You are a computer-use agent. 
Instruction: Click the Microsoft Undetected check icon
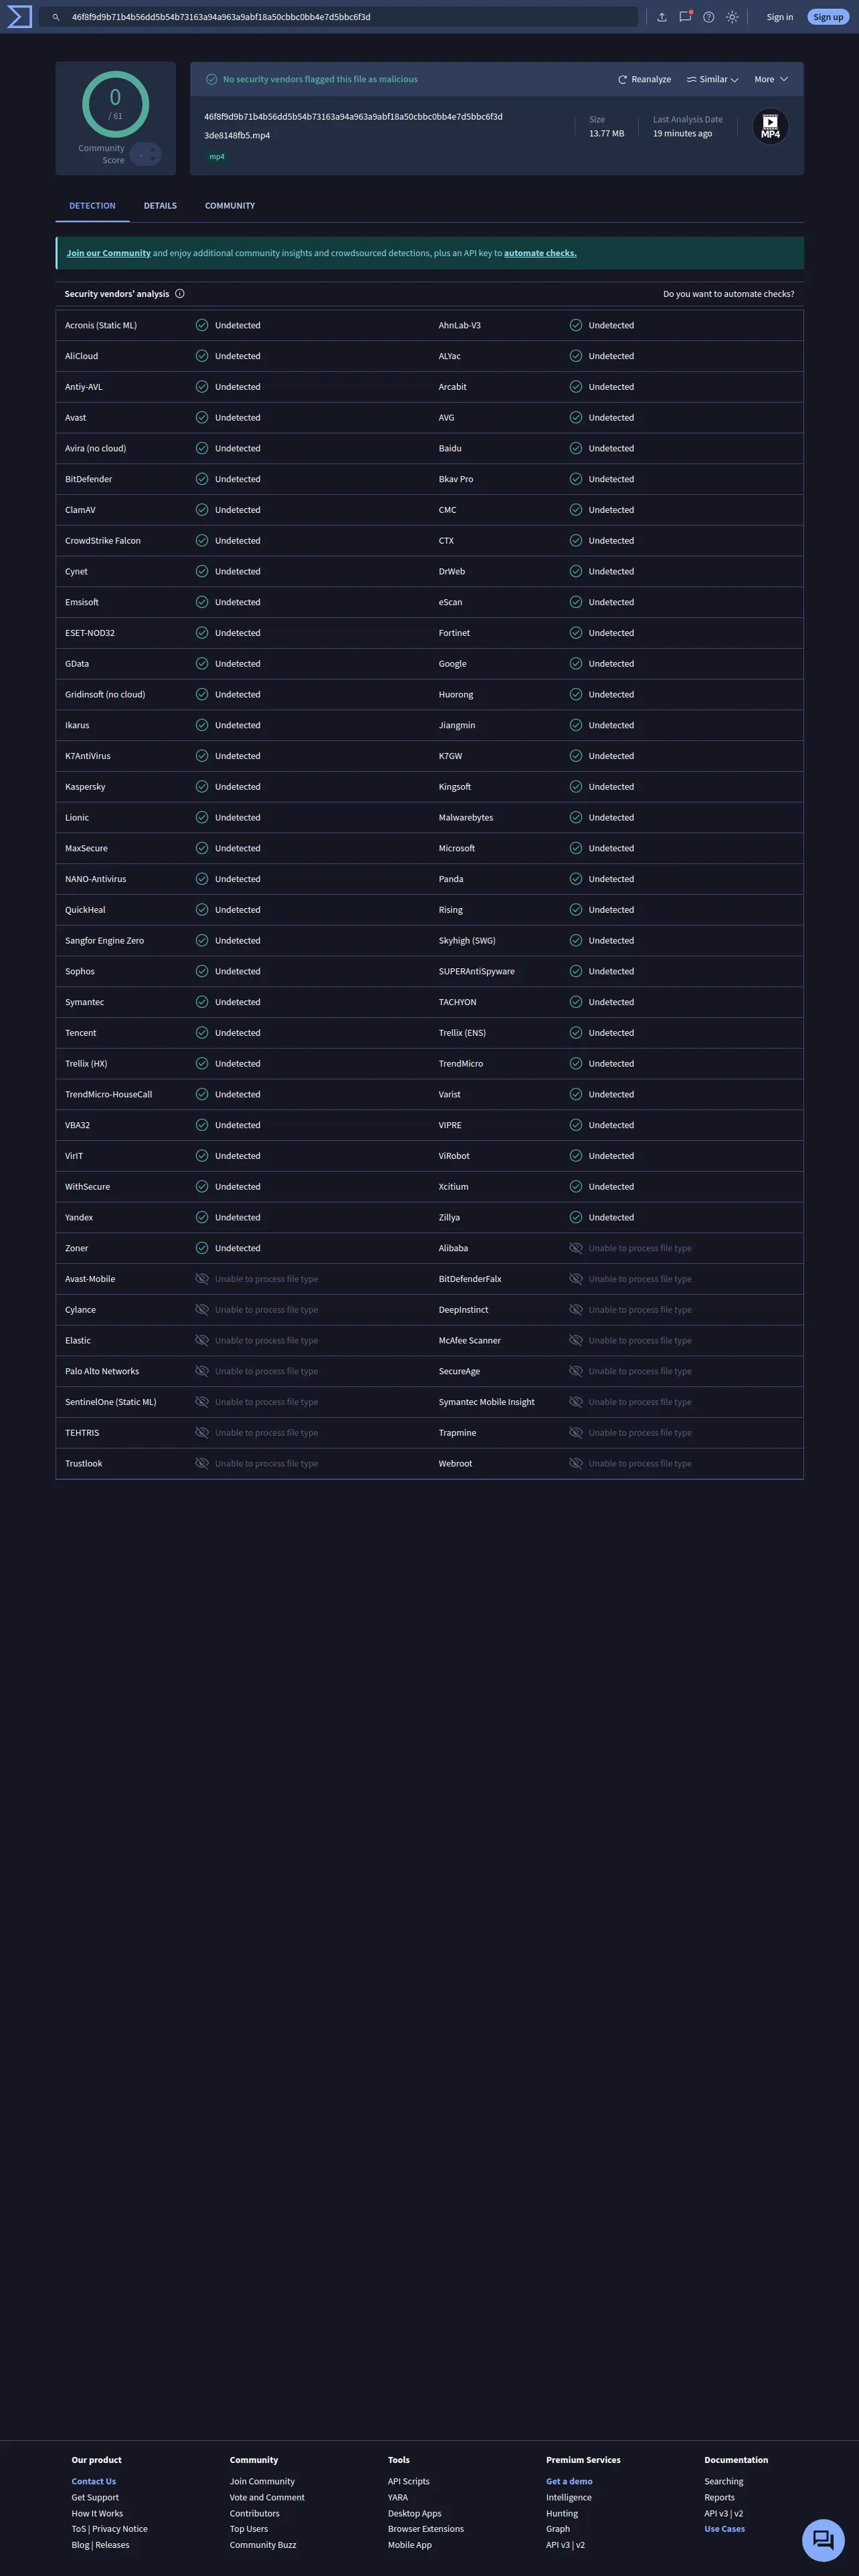coord(576,848)
